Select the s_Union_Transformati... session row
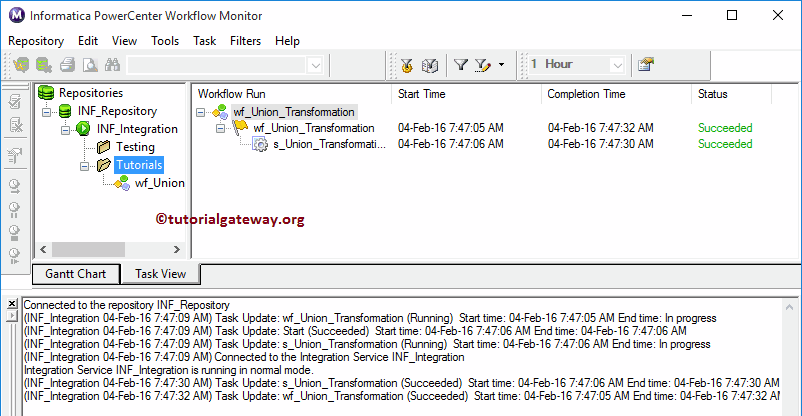The width and height of the screenshot is (802, 416). [329, 144]
